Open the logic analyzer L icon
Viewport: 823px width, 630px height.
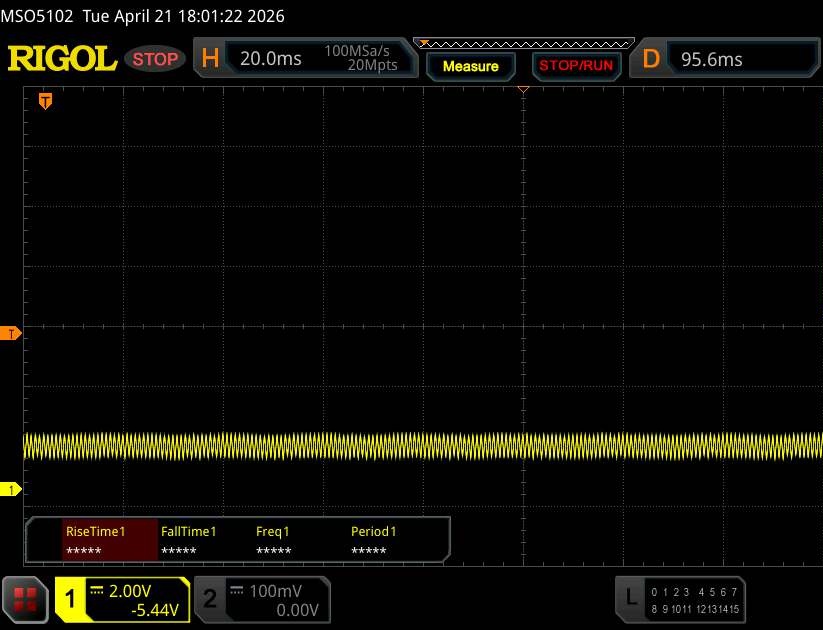pos(631,597)
